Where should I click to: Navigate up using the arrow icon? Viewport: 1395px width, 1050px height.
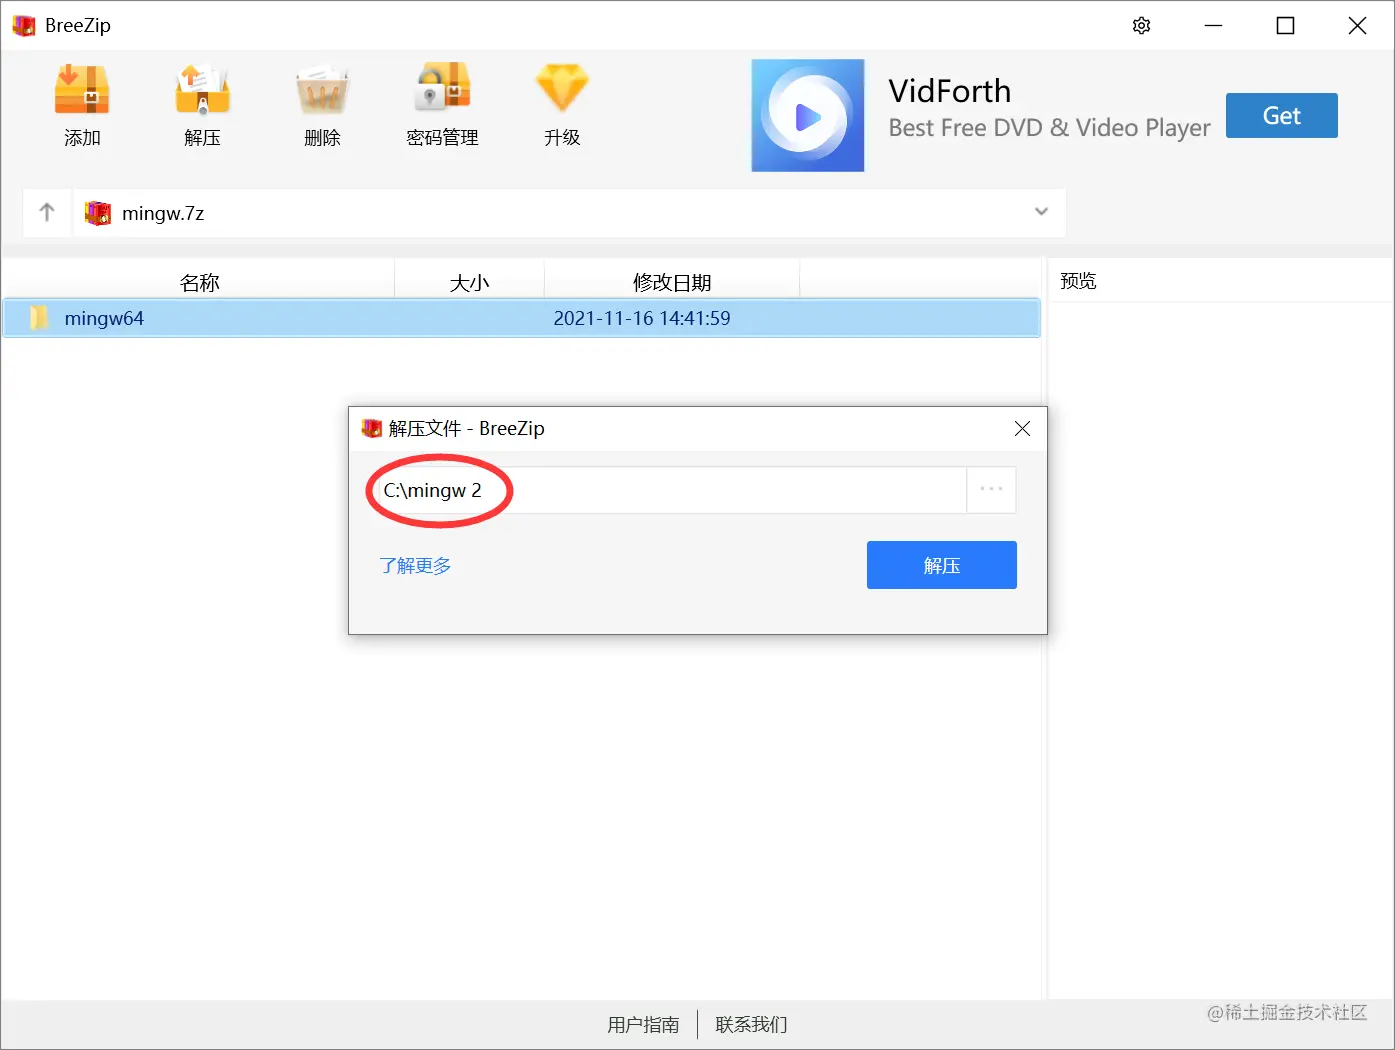click(x=46, y=212)
